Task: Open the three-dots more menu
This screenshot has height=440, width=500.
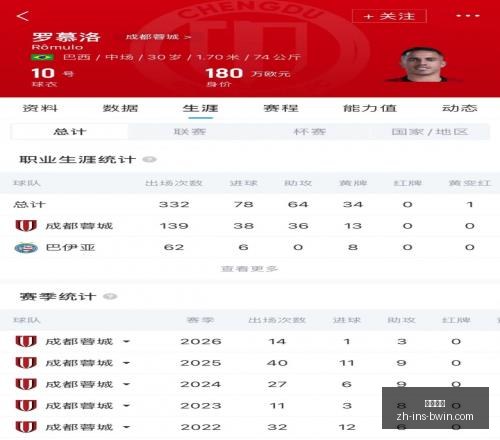Action: pos(468,16)
